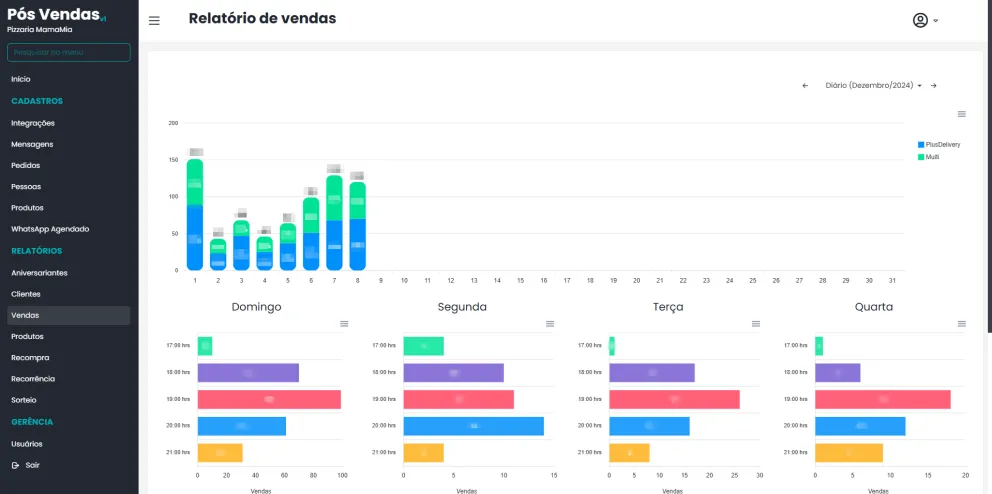Open the Segunda chart menu icon
Viewport: 992px width, 494px height.
(550, 324)
